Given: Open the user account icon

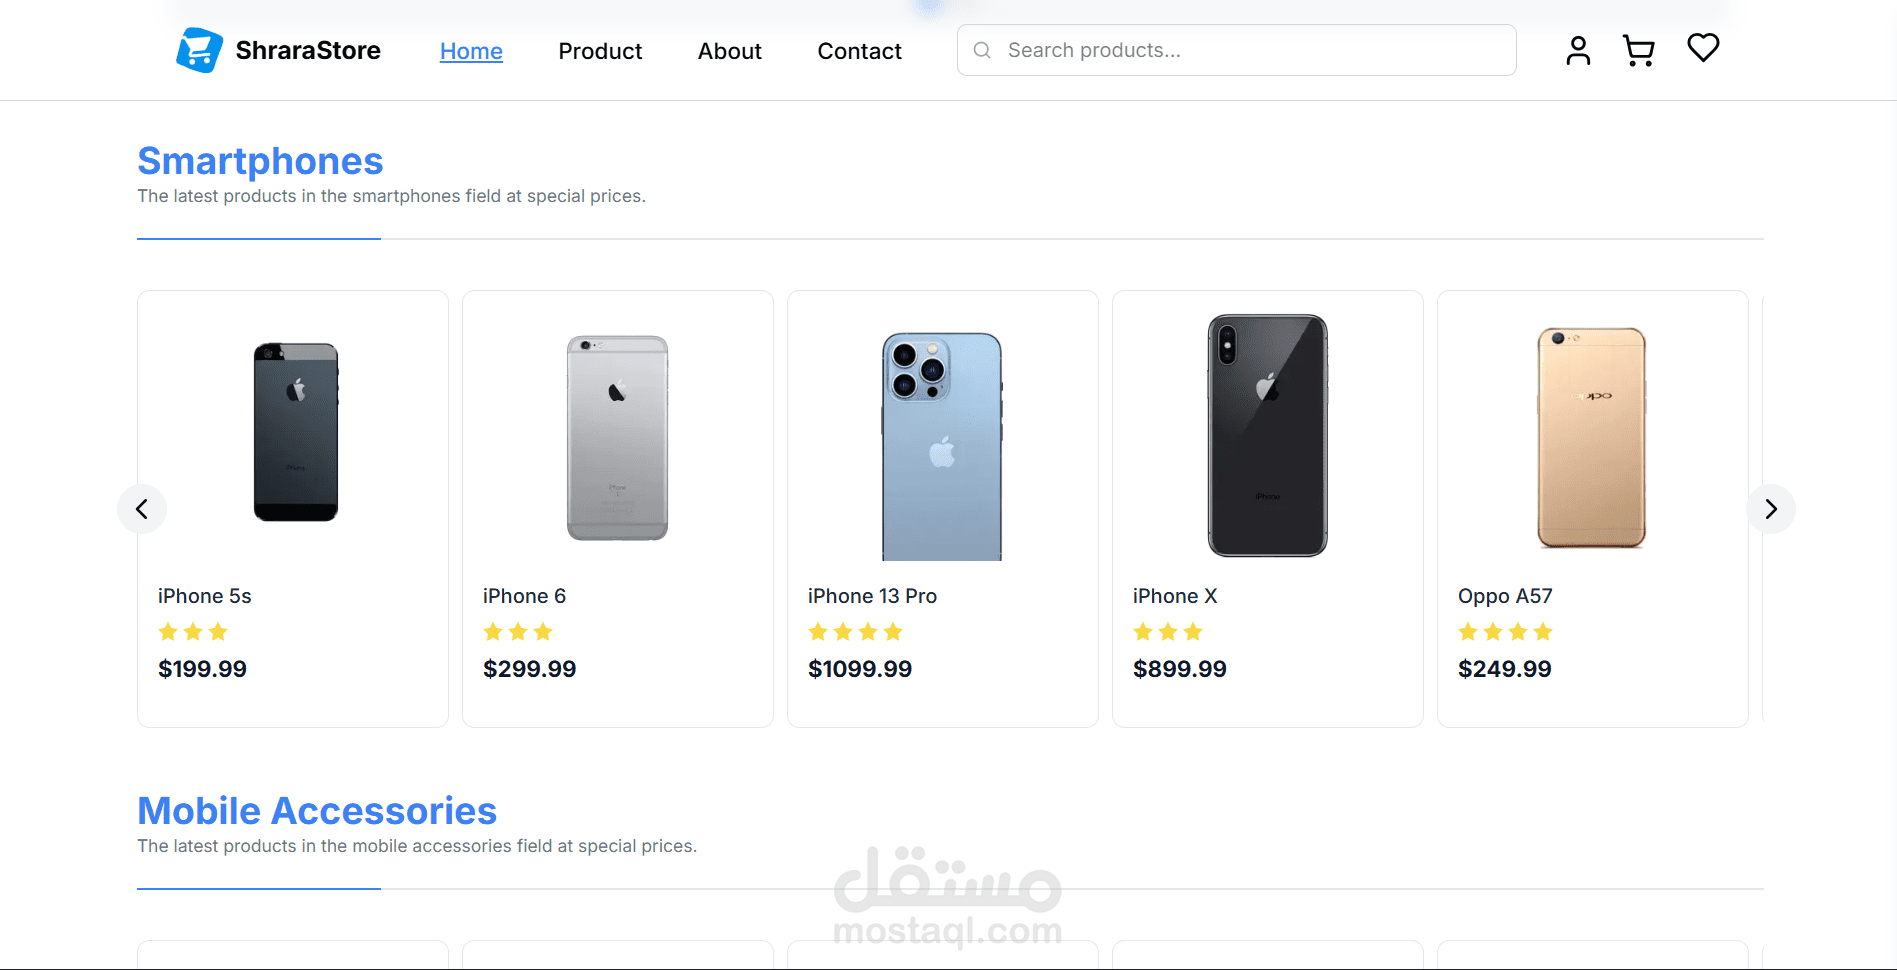Looking at the screenshot, I should [x=1578, y=50].
